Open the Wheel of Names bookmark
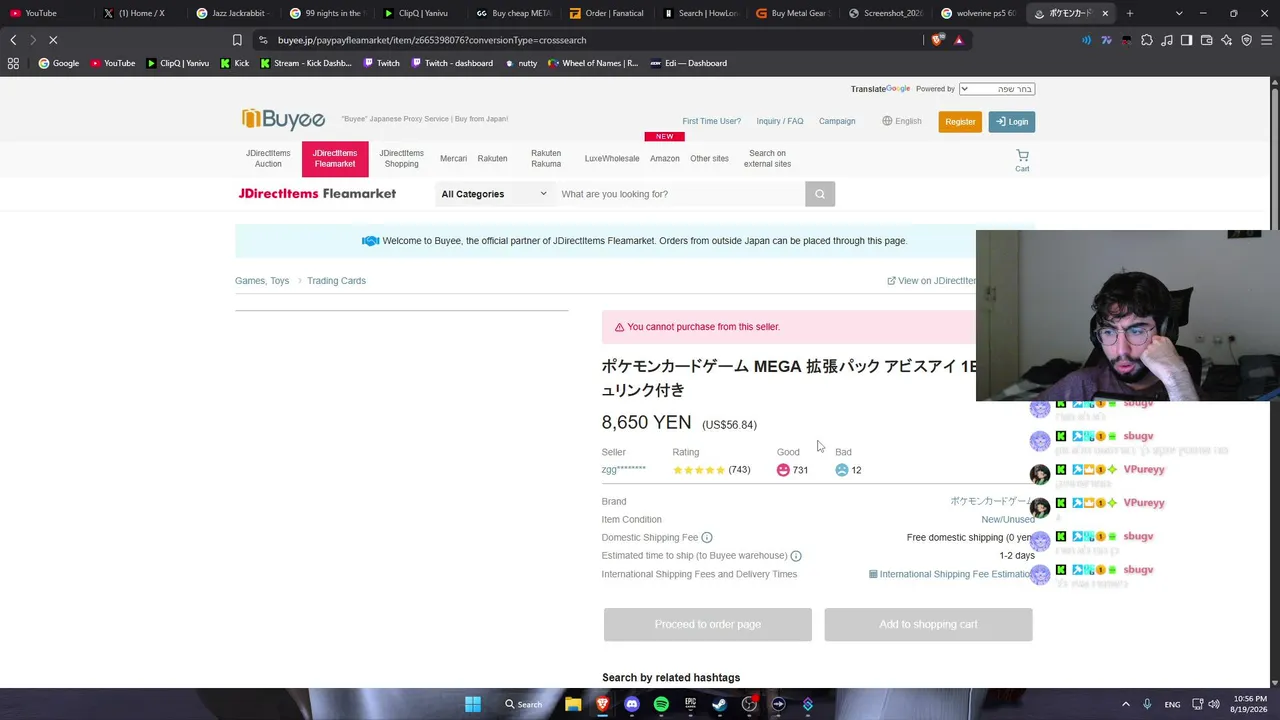 pos(593,63)
